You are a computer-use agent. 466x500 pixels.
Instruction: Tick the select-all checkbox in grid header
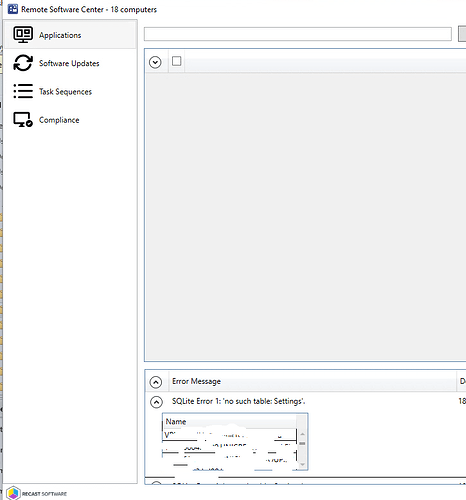point(177,61)
